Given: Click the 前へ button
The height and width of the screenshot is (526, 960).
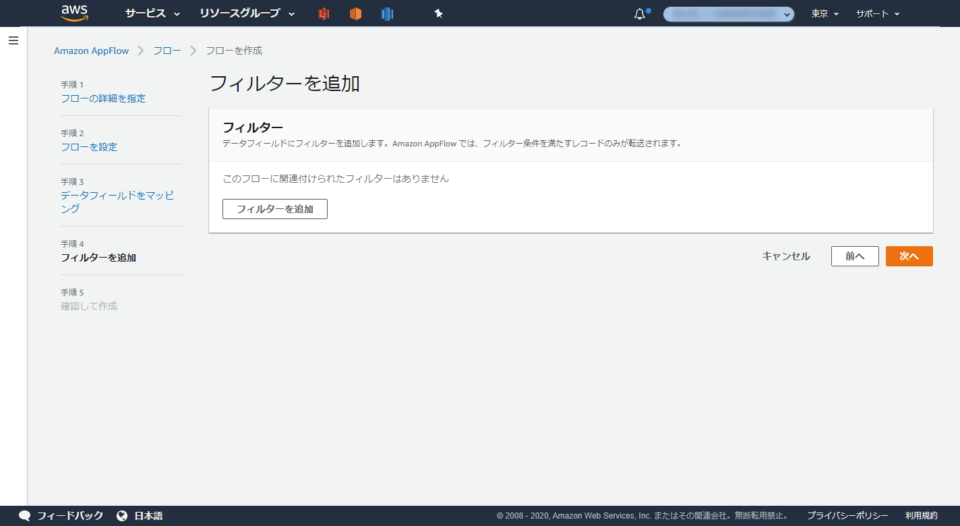Looking at the screenshot, I should click(x=855, y=256).
